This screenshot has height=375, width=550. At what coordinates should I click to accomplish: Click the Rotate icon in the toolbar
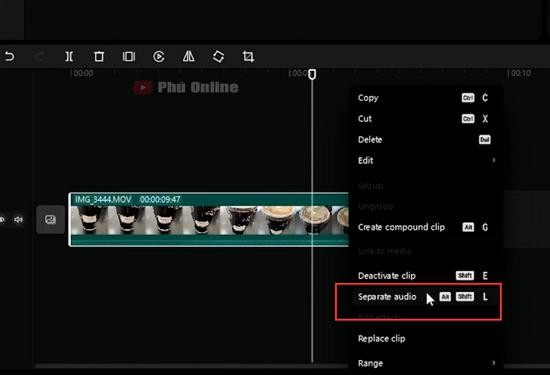pos(218,56)
